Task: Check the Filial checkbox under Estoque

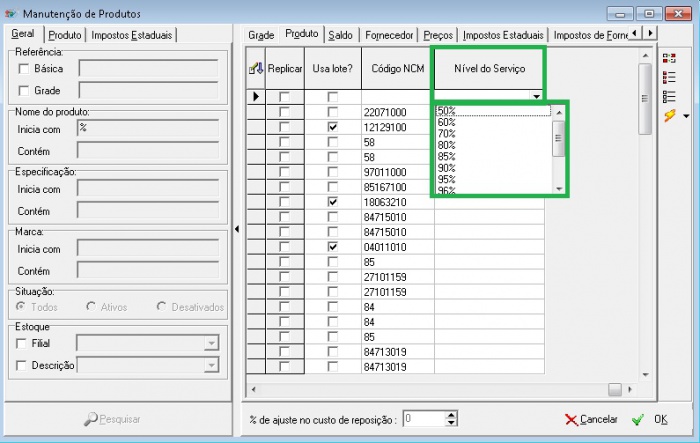Action: point(24,343)
